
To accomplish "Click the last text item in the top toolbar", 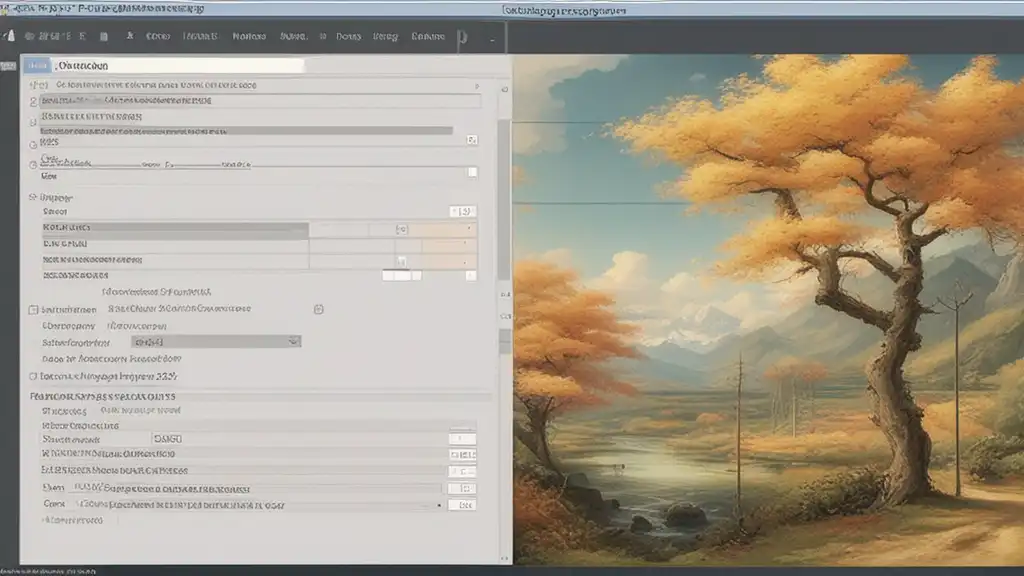I will pyautogui.click(x=427, y=37).
